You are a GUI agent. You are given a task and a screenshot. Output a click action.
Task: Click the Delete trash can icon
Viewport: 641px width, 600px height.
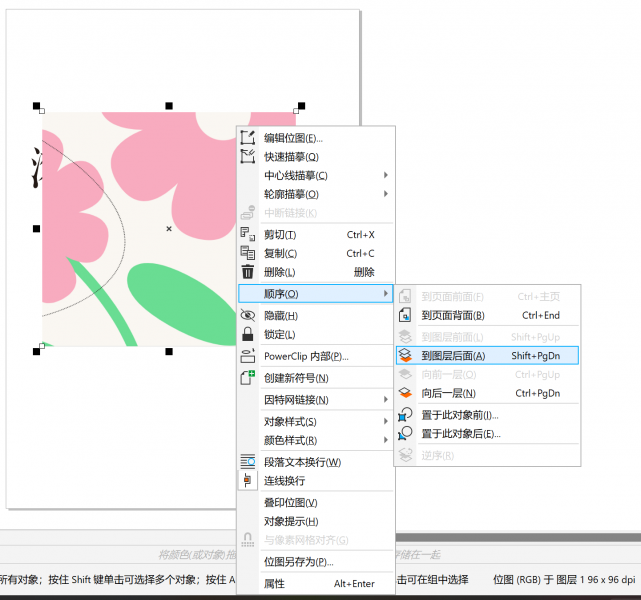(248, 272)
